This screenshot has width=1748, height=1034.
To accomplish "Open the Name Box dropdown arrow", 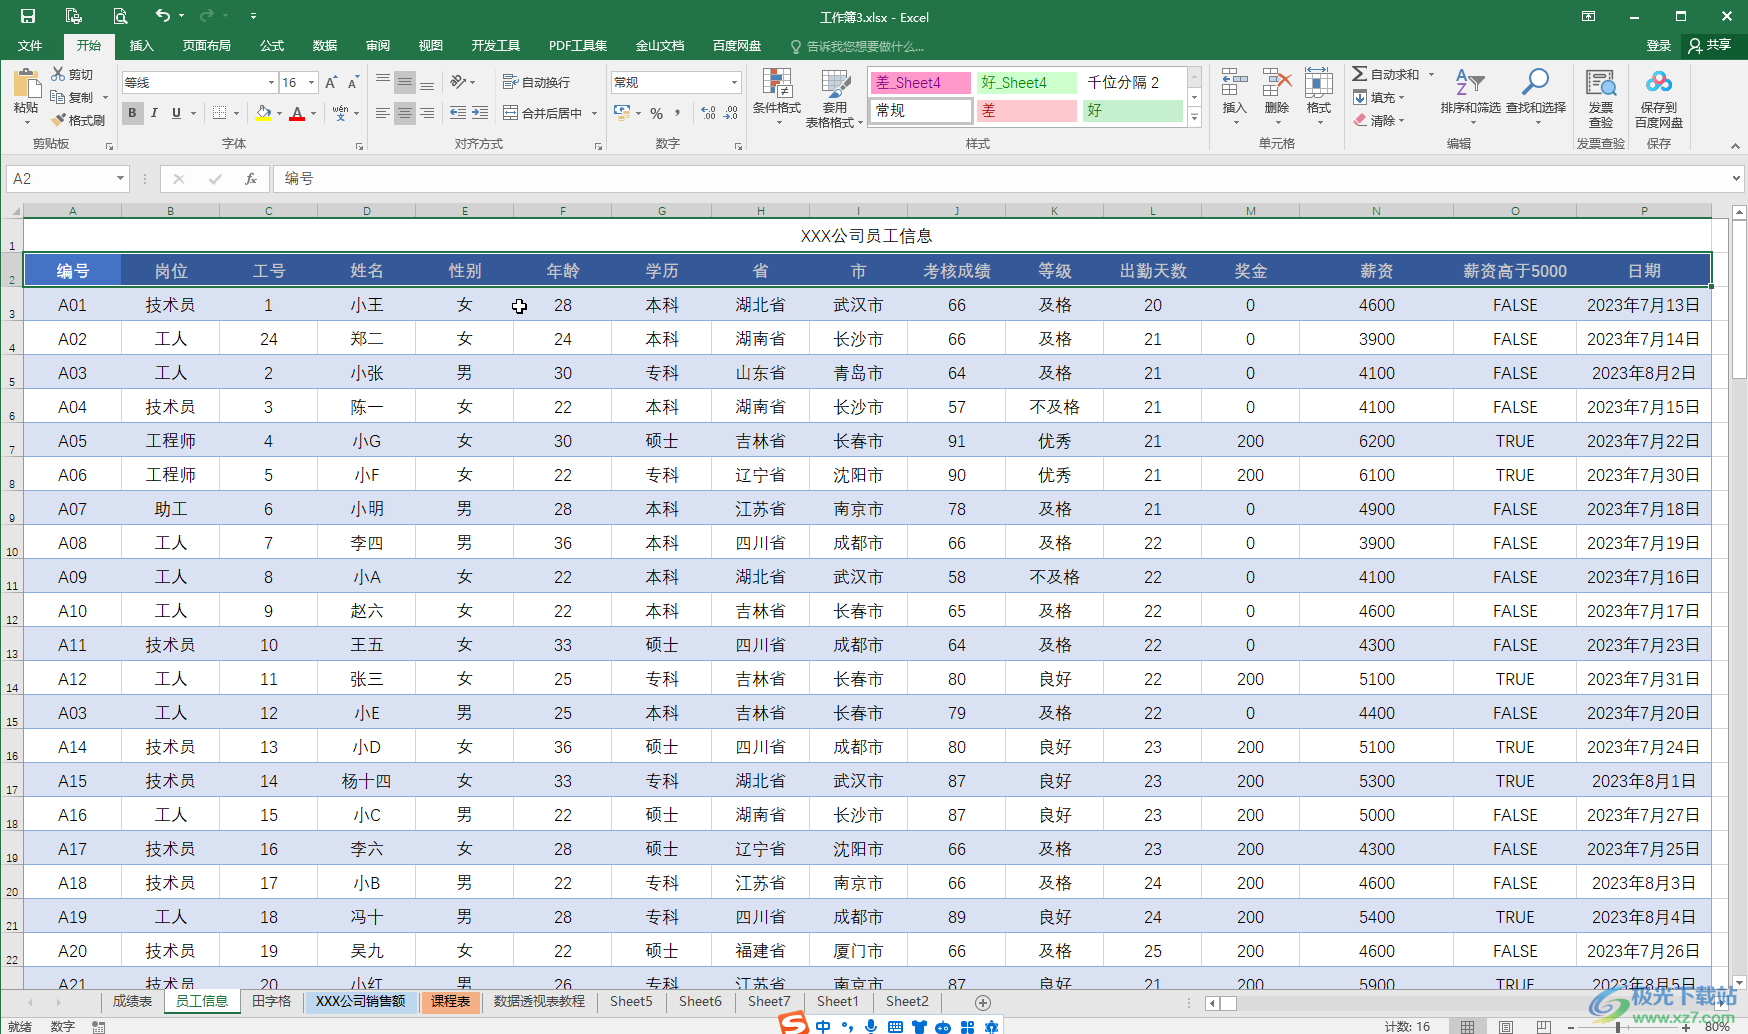I will tap(120, 178).
